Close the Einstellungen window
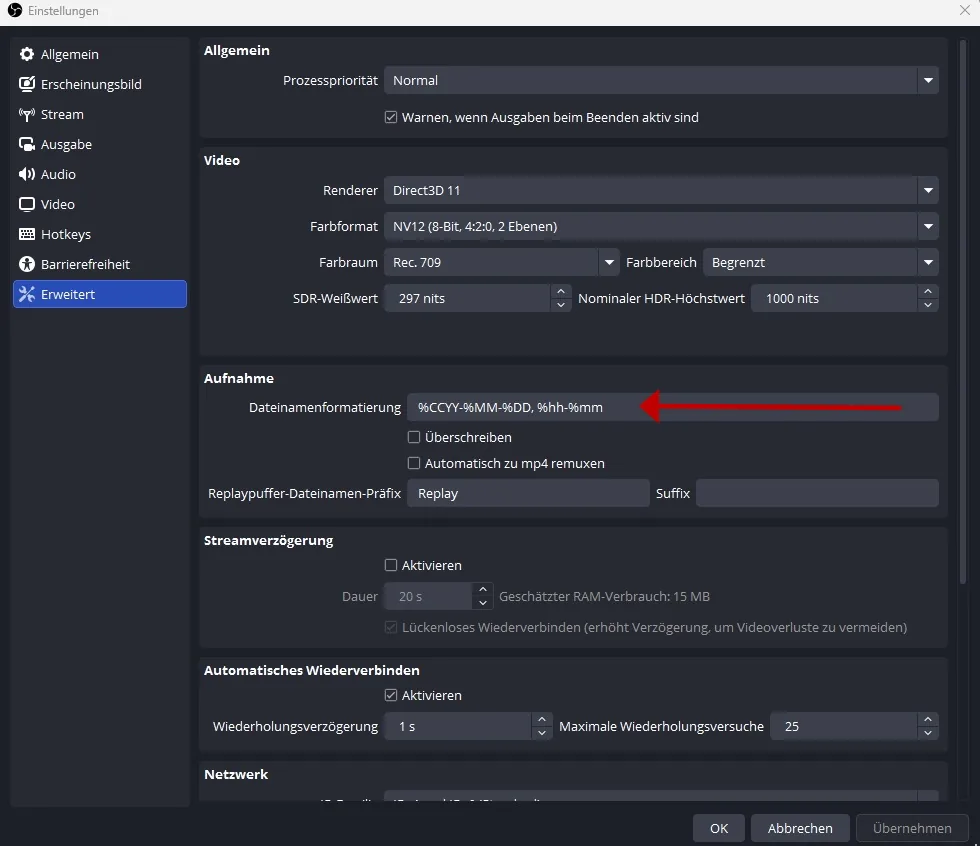This screenshot has width=980, height=846. (x=965, y=11)
